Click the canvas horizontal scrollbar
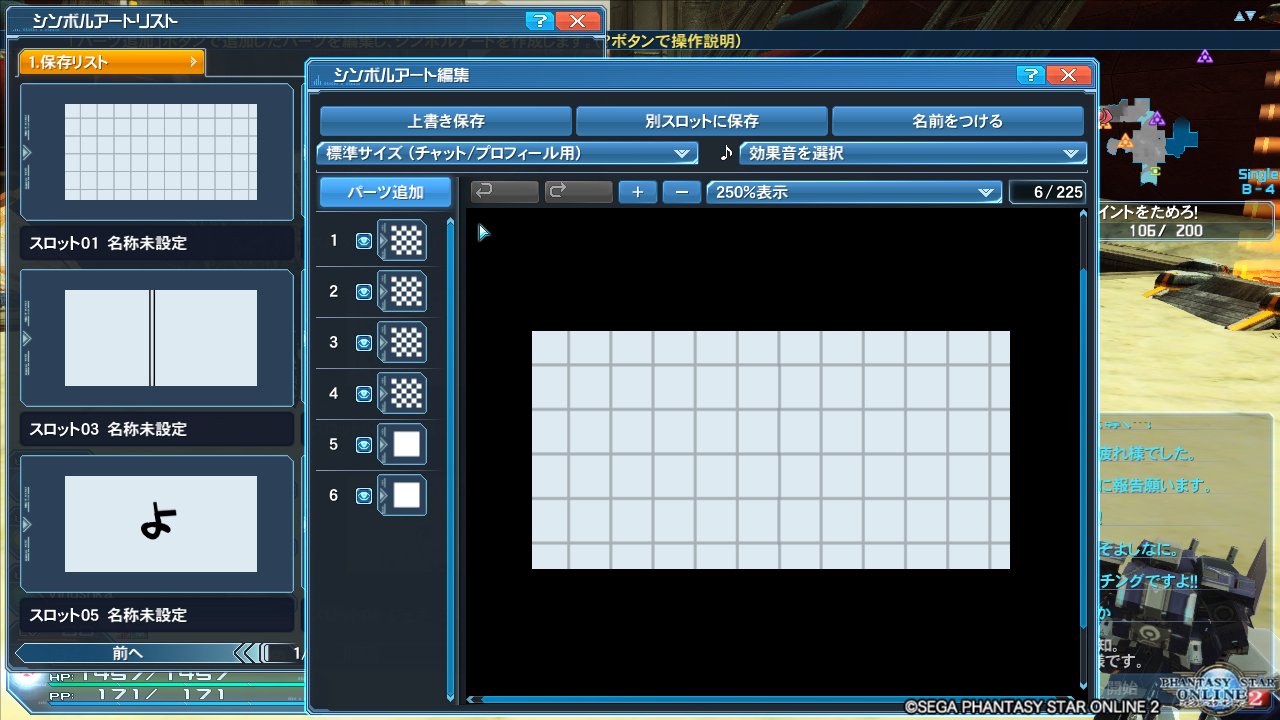The image size is (1280, 720). point(772,700)
